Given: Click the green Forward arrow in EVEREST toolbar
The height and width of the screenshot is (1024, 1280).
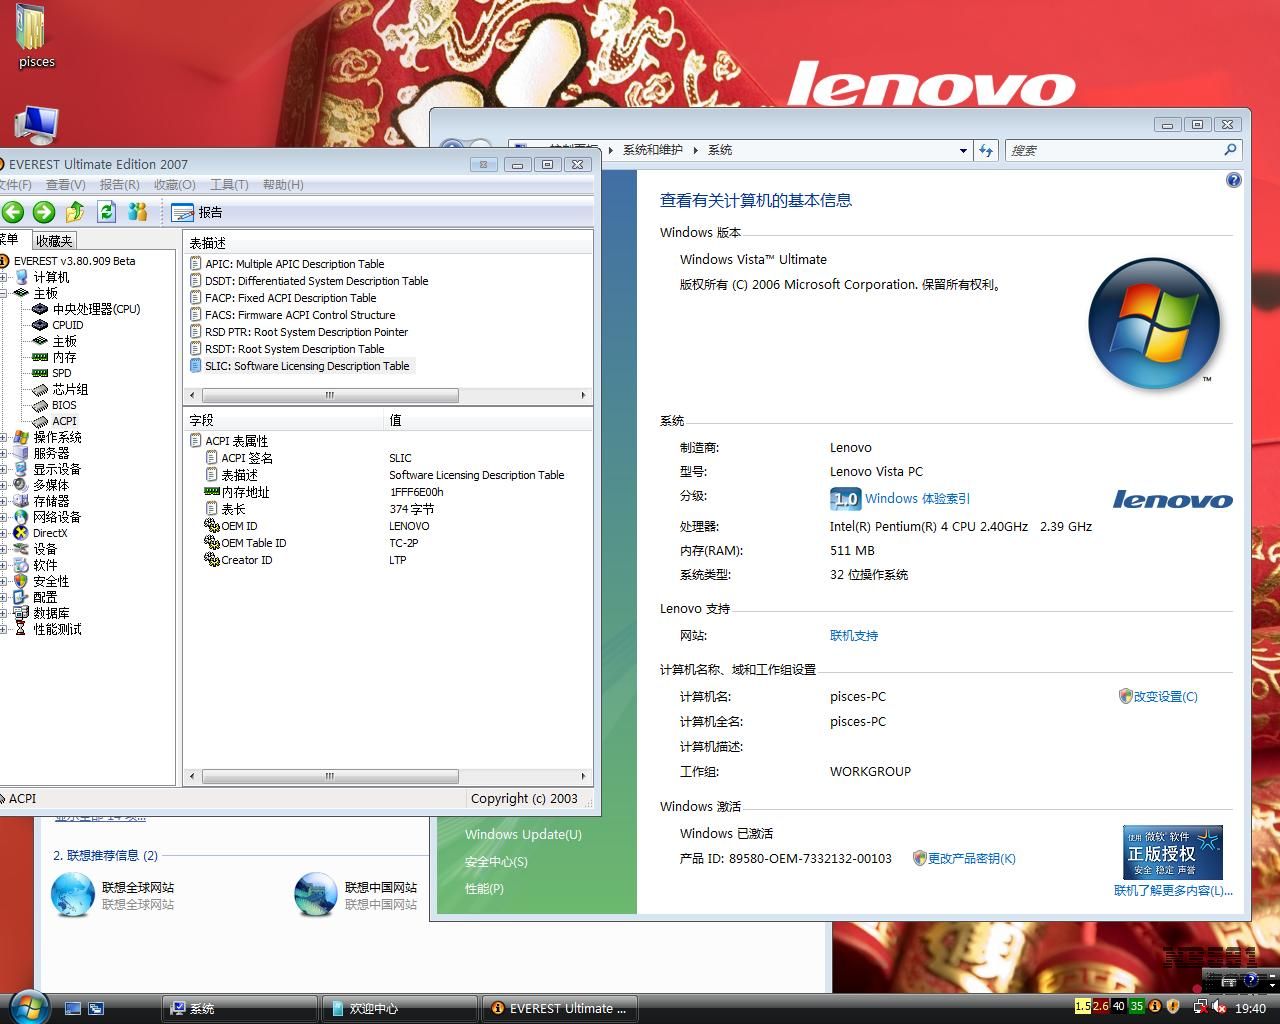Looking at the screenshot, I should pyautogui.click(x=43, y=211).
